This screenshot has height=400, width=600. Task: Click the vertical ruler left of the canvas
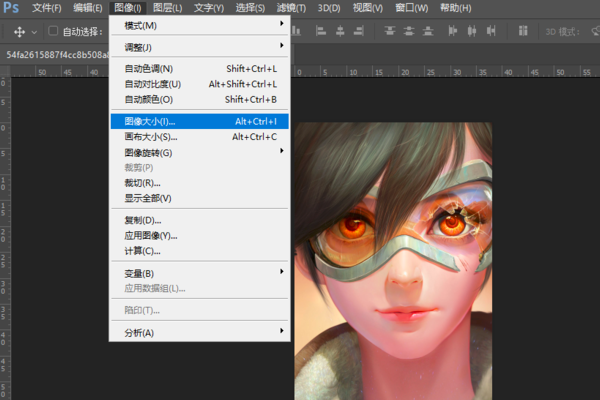5,238
